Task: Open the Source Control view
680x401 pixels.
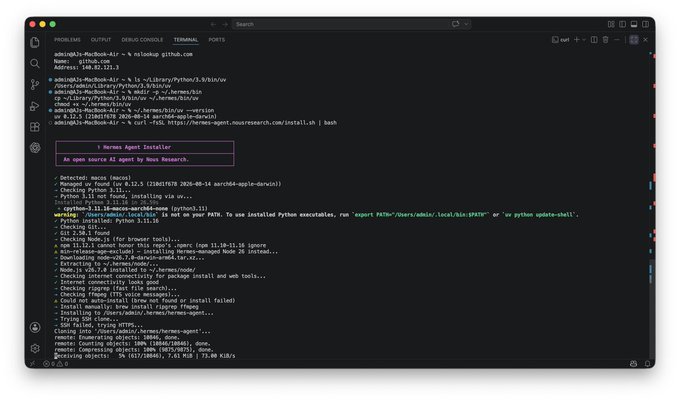Action: [x=35, y=85]
